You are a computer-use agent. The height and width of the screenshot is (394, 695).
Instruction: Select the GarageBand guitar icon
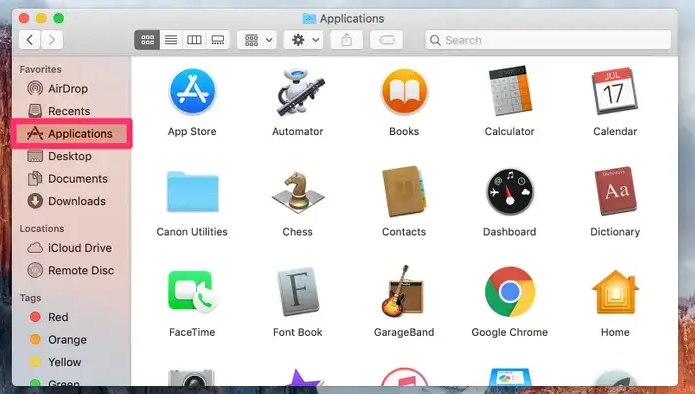[404, 292]
